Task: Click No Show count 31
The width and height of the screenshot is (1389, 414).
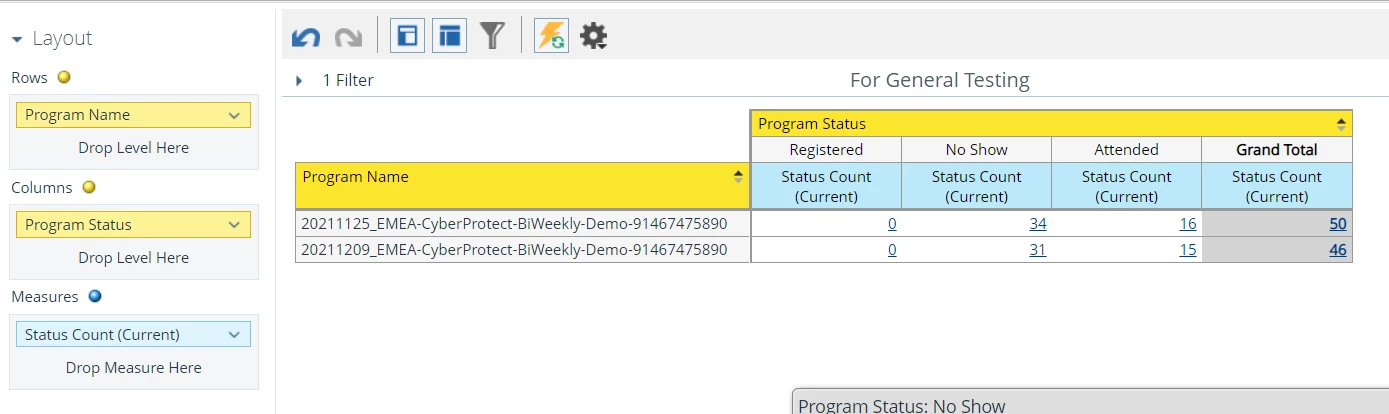Action: click(x=1037, y=250)
